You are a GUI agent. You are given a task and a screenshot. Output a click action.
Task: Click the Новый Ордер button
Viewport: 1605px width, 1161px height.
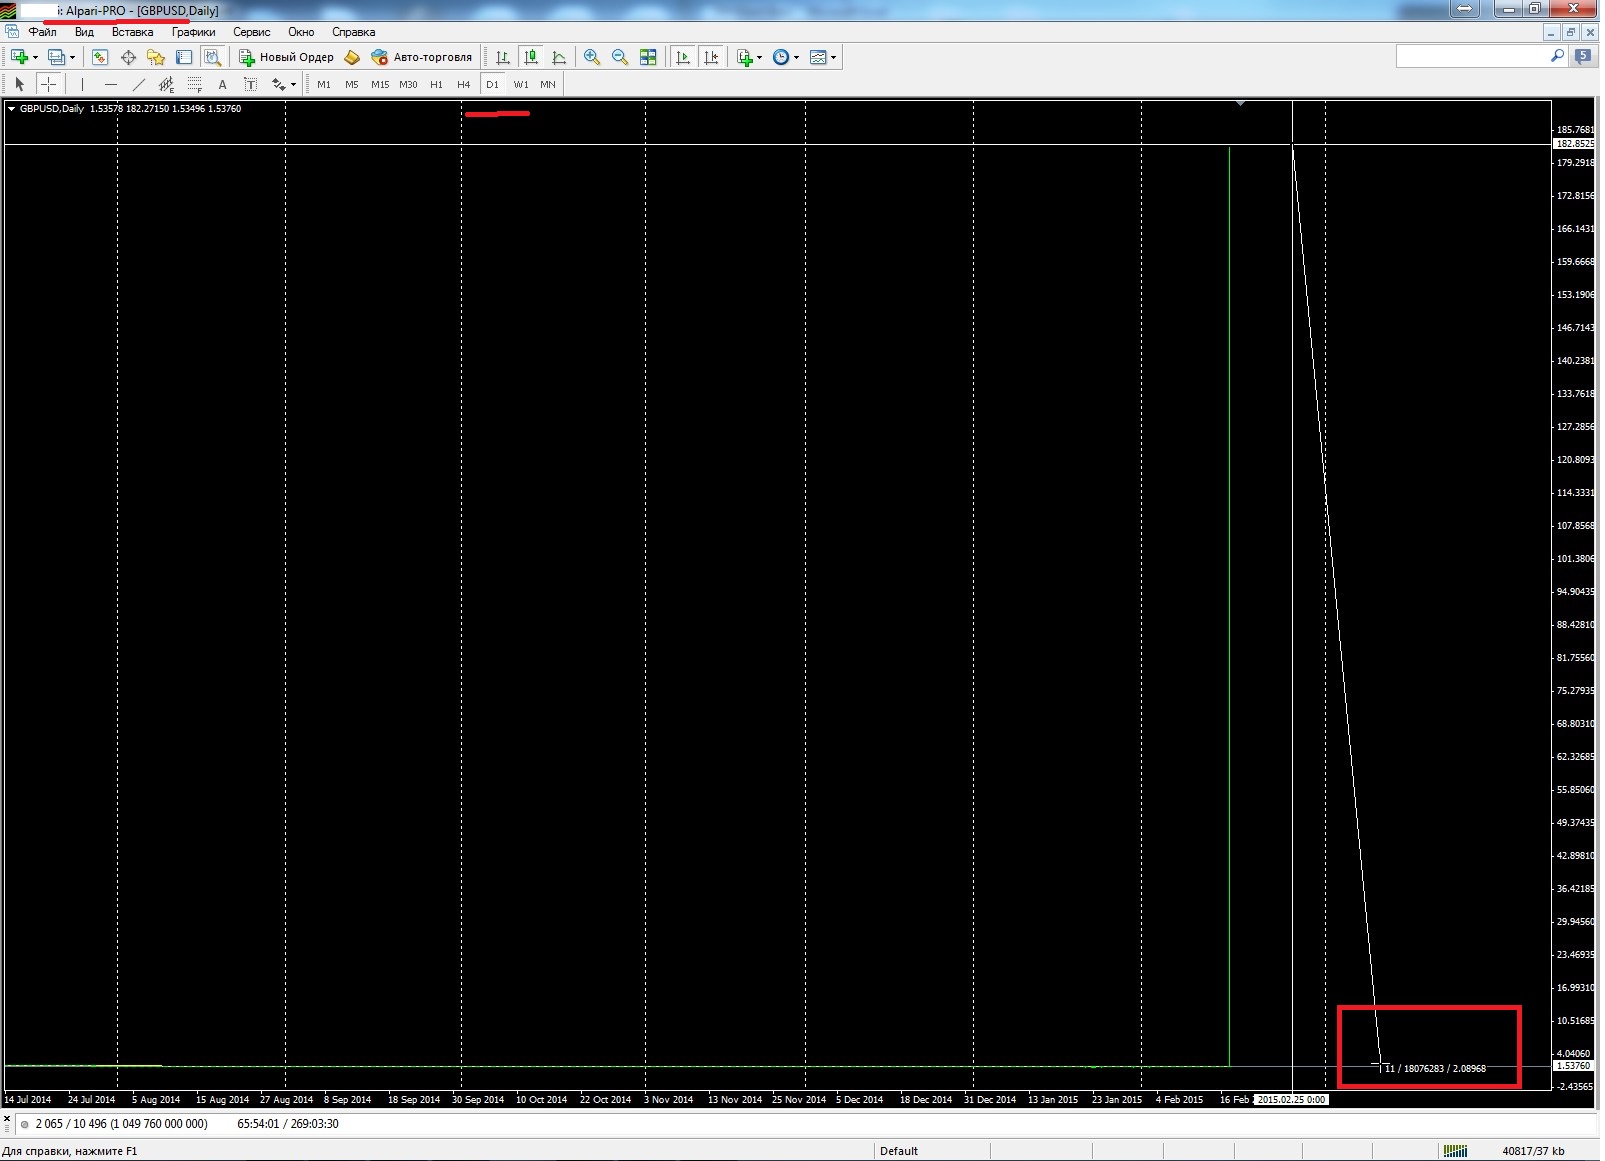tap(286, 57)
